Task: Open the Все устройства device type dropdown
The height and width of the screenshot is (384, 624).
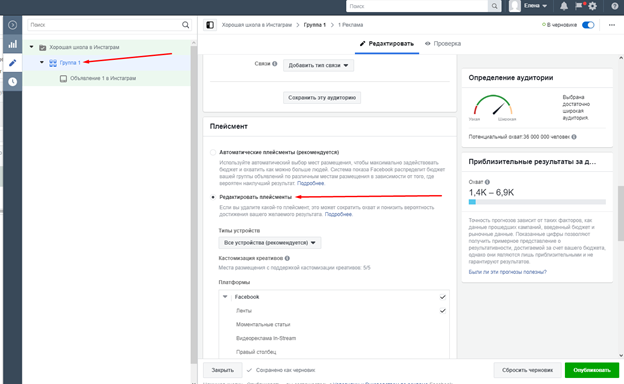Action: click(270, 243)
